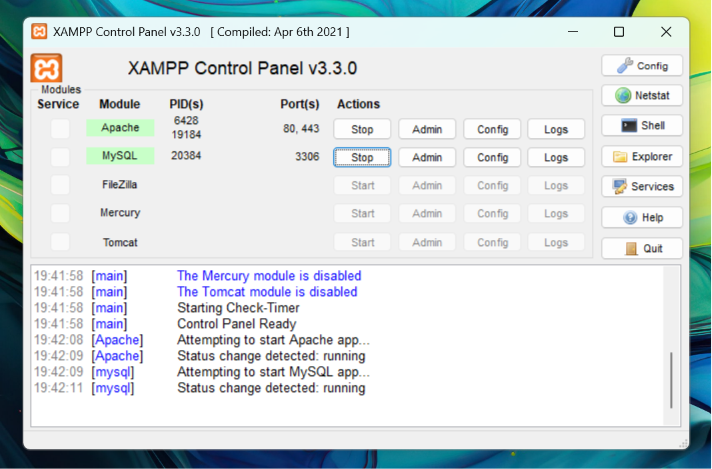Click Apache ports '80, 443'
Screen dimensions: 712x469
coord(301,129)
